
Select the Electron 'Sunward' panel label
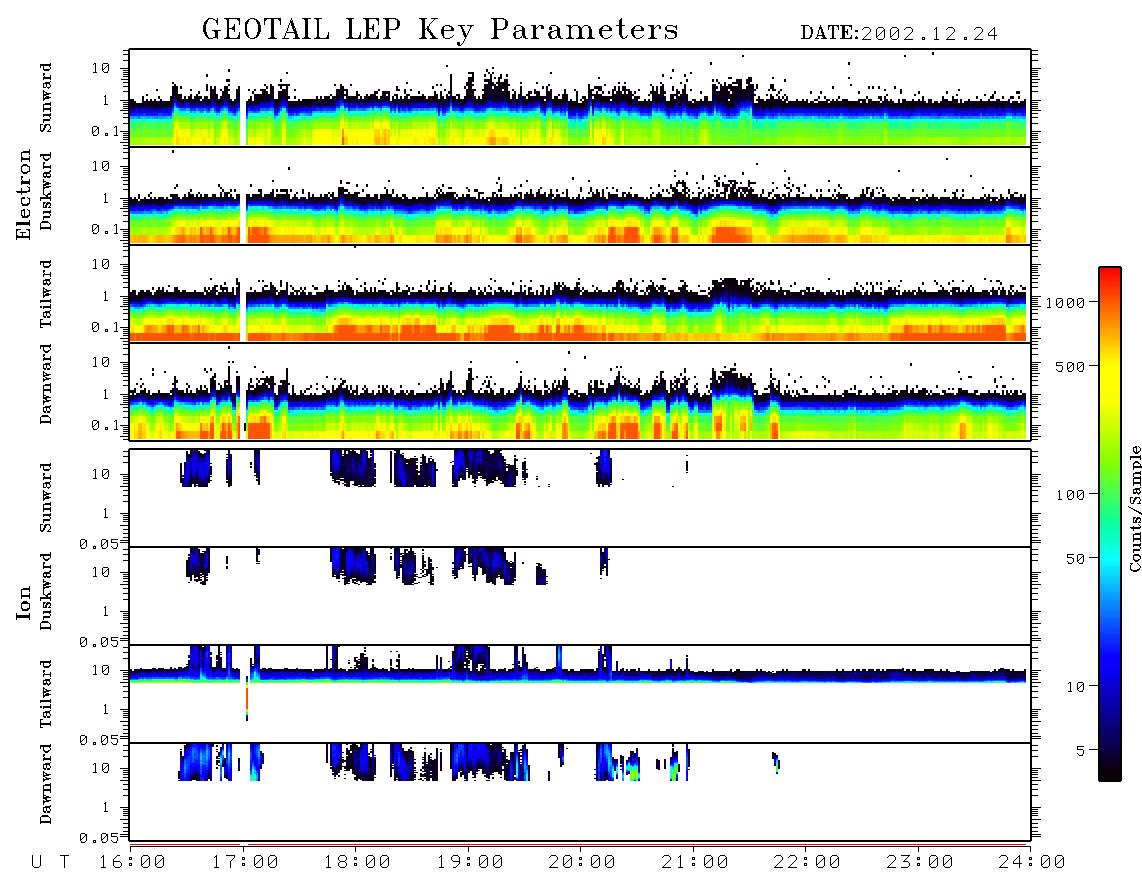coord(46,98)
